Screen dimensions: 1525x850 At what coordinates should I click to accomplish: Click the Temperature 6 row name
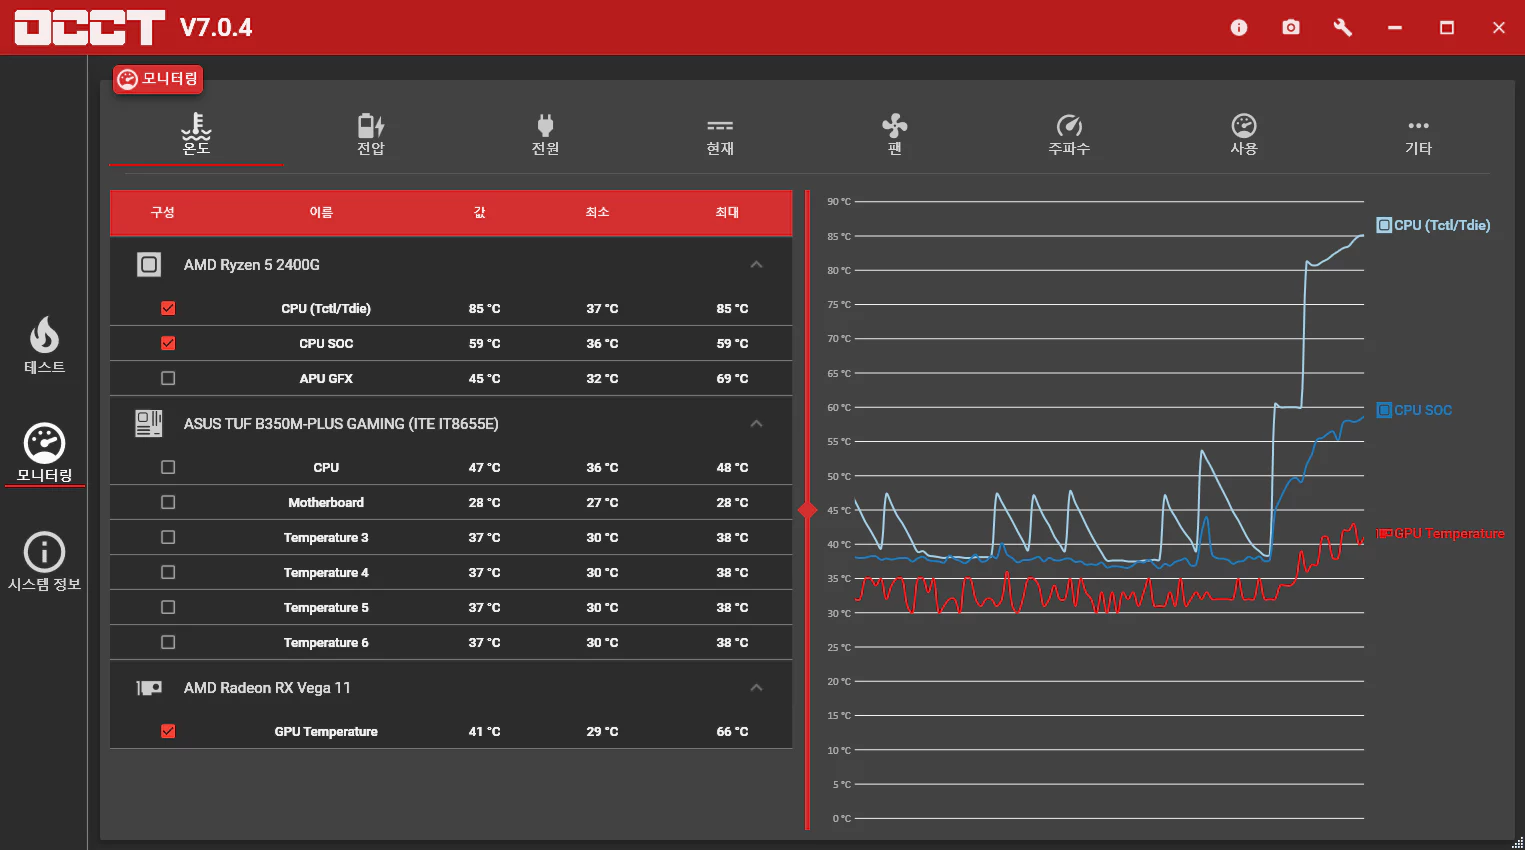pyautogui.click(x=326, y=642)
